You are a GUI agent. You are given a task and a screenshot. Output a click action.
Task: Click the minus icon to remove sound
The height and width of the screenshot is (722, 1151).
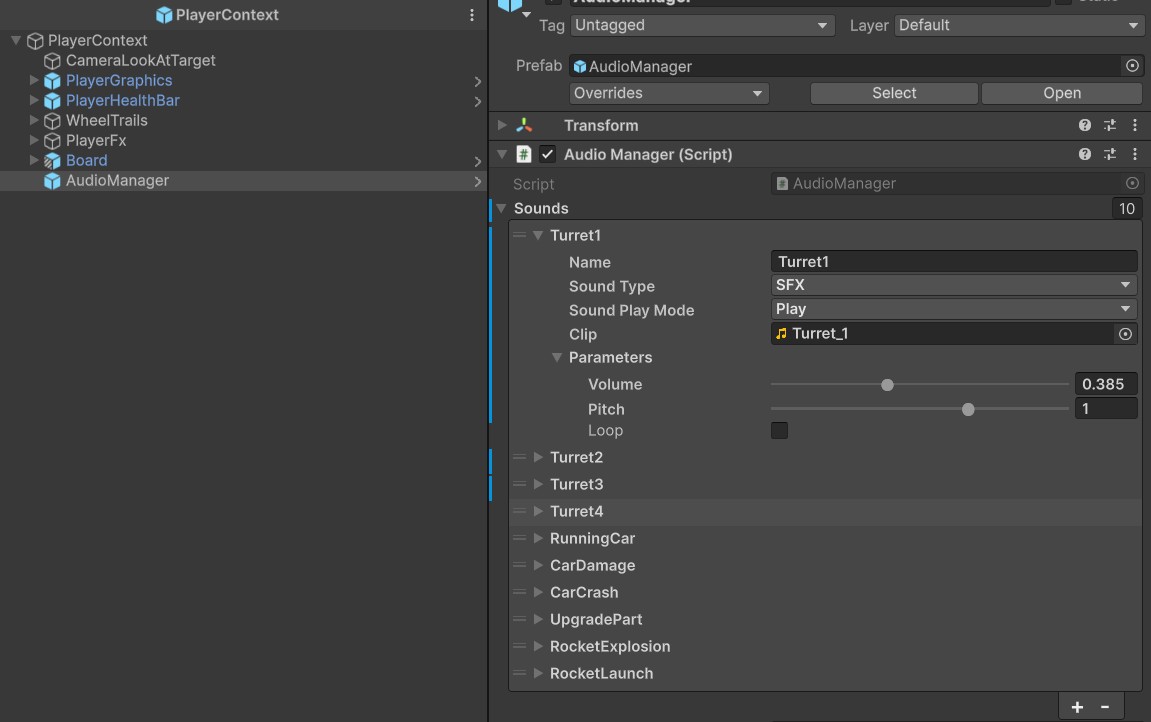click(x=1105, y=707)
